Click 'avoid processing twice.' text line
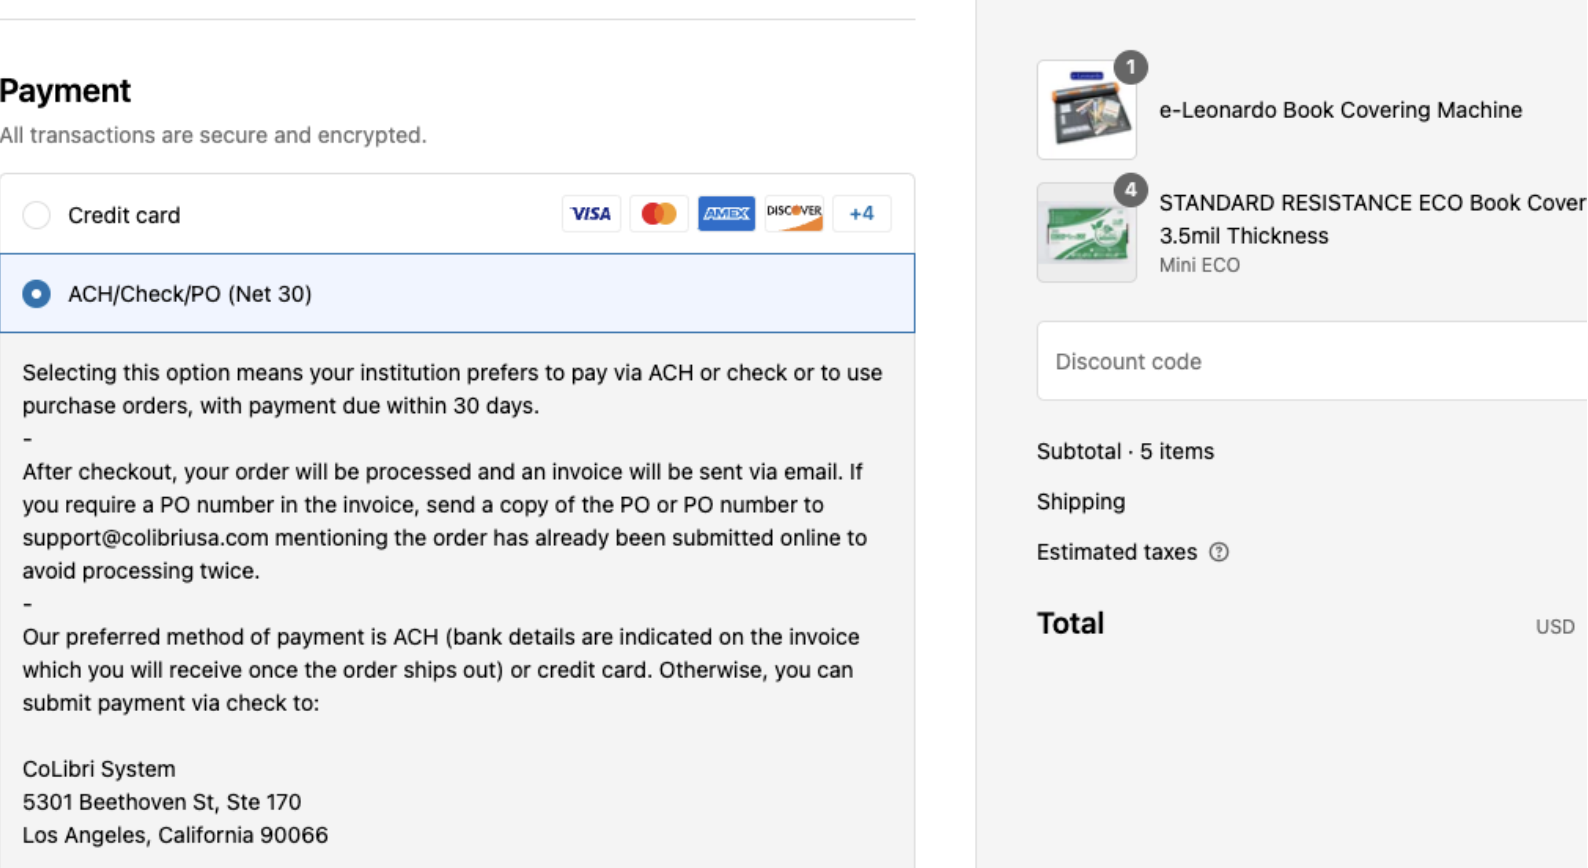Screen dimensions: 1588x868 (141, 571)
